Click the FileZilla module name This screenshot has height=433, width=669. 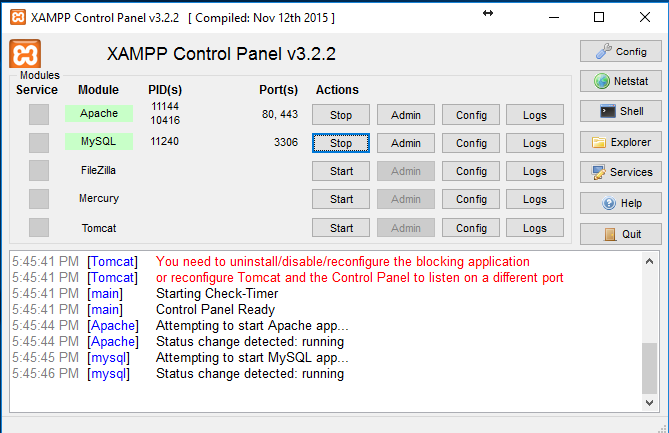click(99, 170)
